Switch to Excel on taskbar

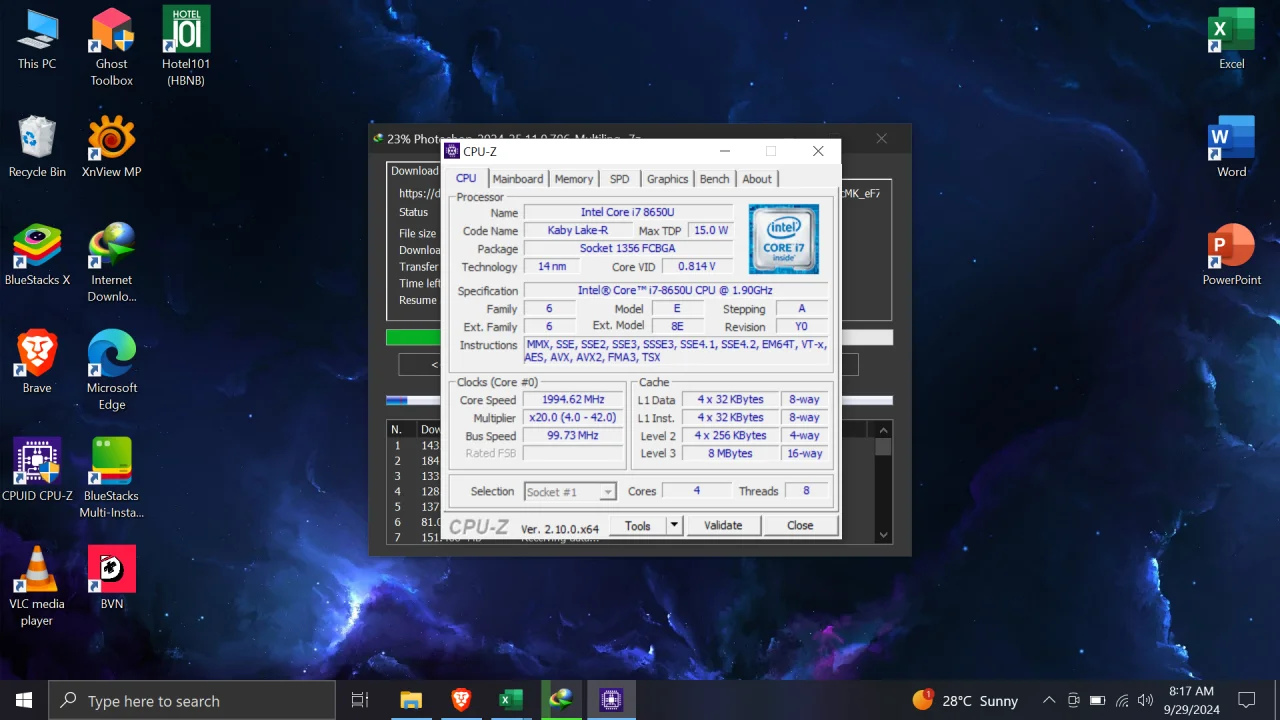pyautogui.click(x=511, y=700)
